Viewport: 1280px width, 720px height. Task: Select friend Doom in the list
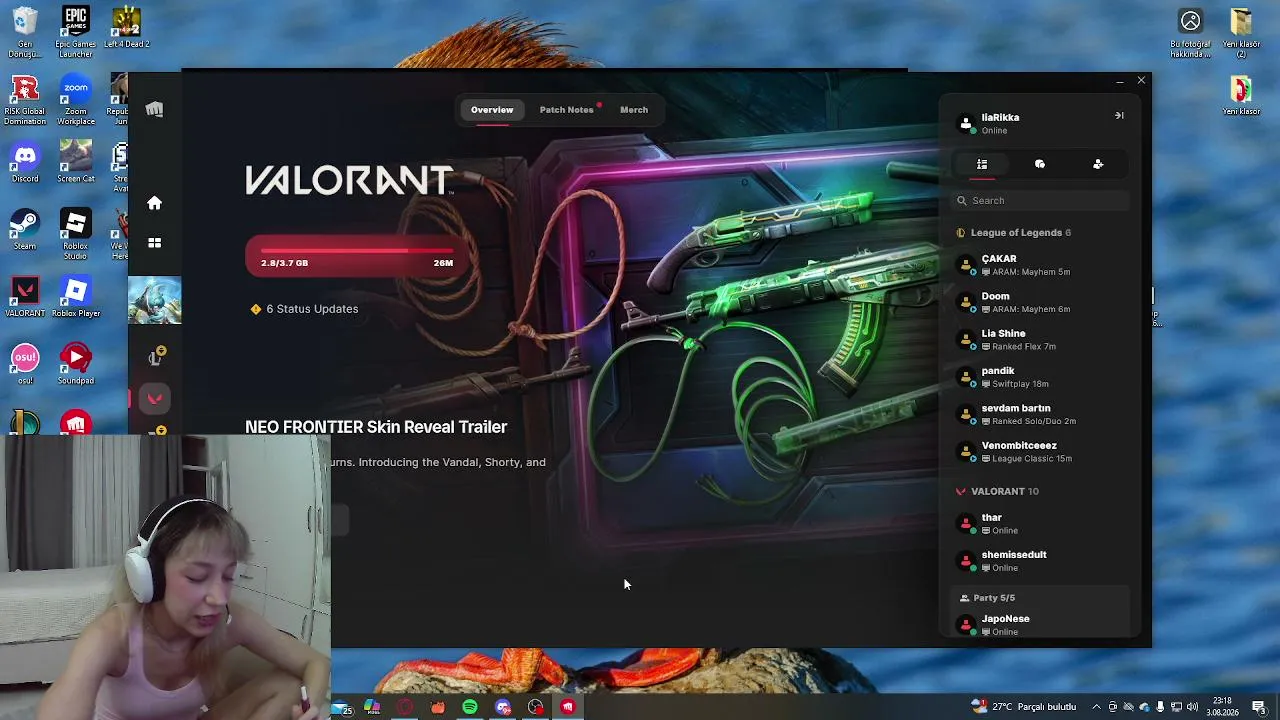click(x=1040, y=302)
